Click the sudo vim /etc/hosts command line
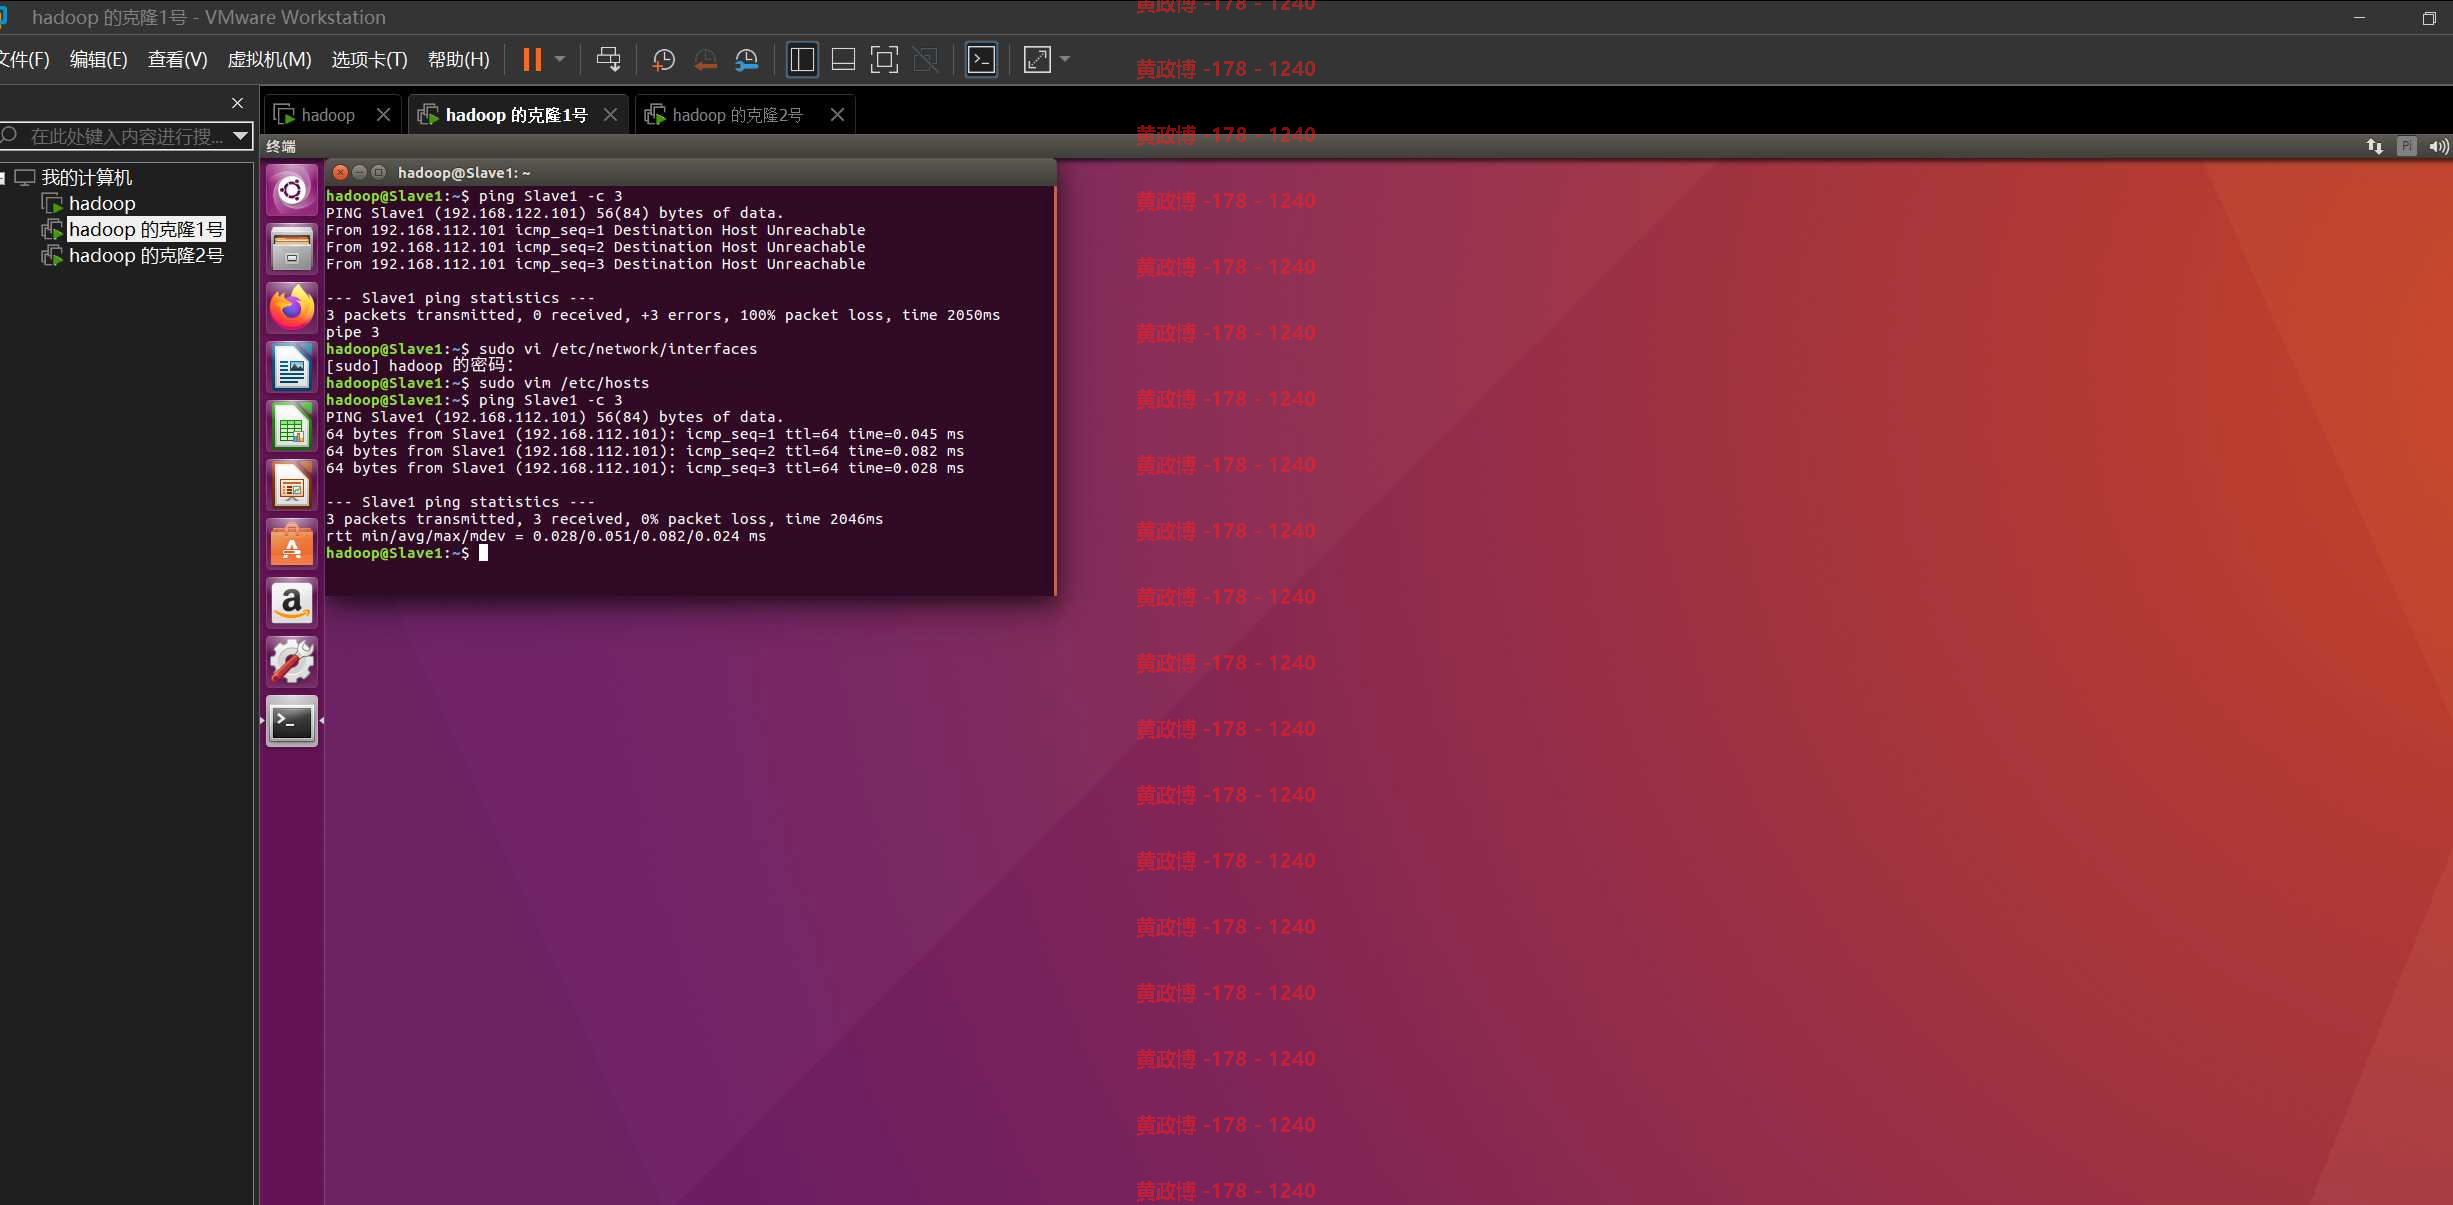2453x1205 pixels. coord(488,383)
